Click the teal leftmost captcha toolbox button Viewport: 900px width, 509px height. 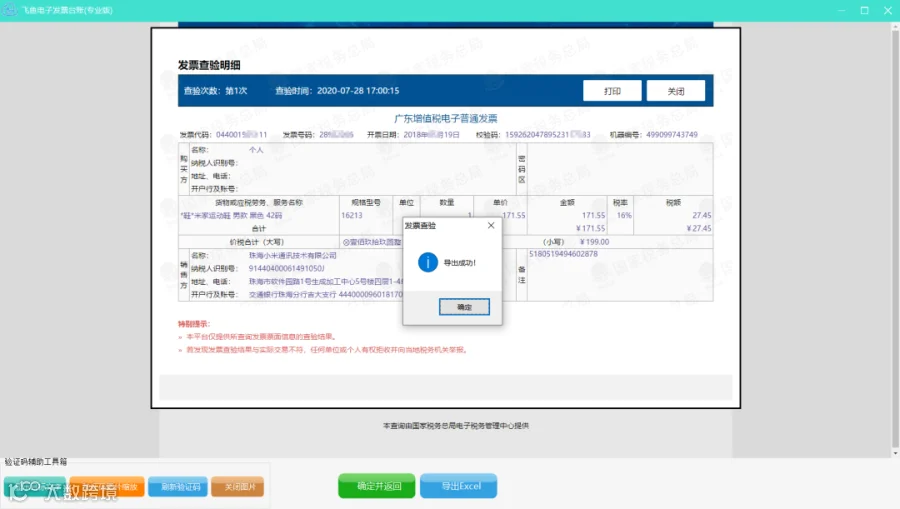pyautogui.click(x=35, y=487)
